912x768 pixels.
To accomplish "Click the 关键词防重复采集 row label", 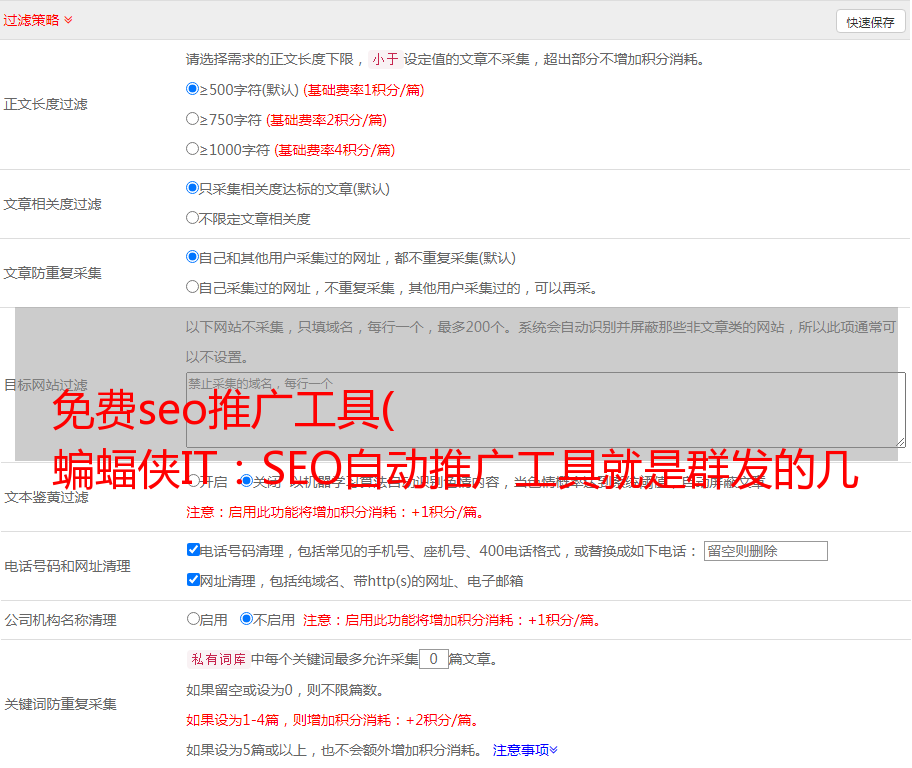I will point(60,704).
